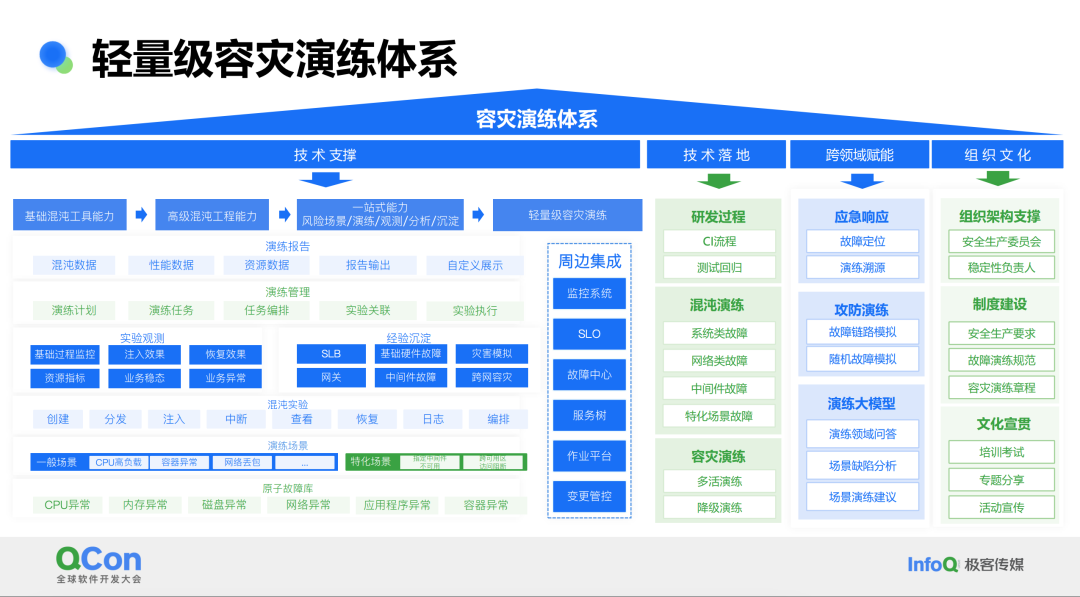Select the 故障中心 block
This screenshot has width=1080, height=597.
click(589, 375)
